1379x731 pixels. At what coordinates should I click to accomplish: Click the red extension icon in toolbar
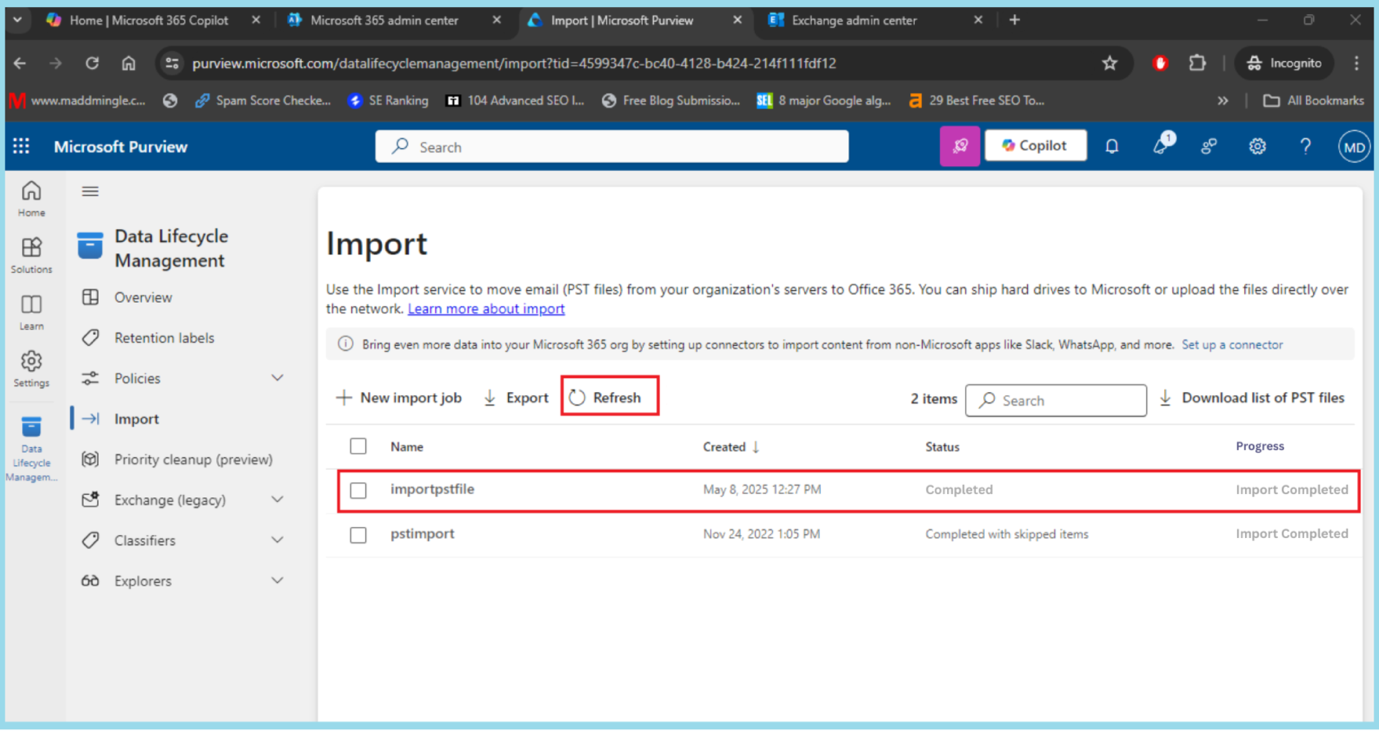coord(1160,63)
